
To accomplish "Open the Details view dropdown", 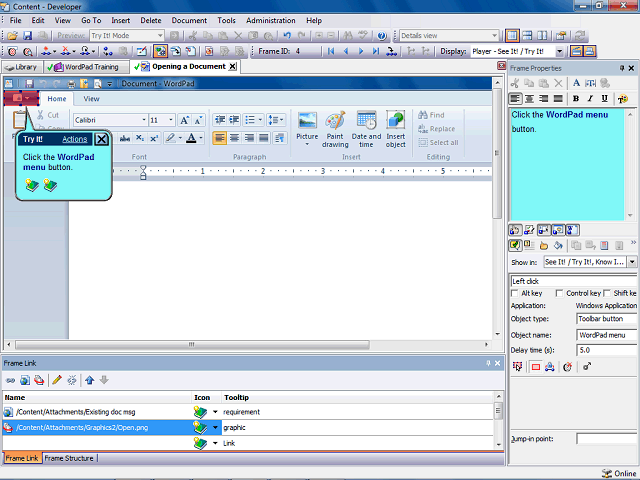I will point(494,36).
